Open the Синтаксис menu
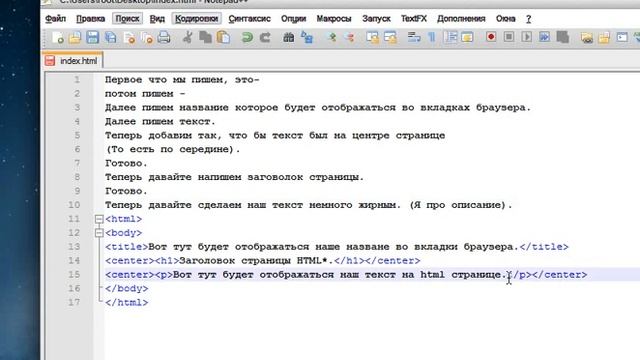The image size is (640, 360). click(249, 19)
